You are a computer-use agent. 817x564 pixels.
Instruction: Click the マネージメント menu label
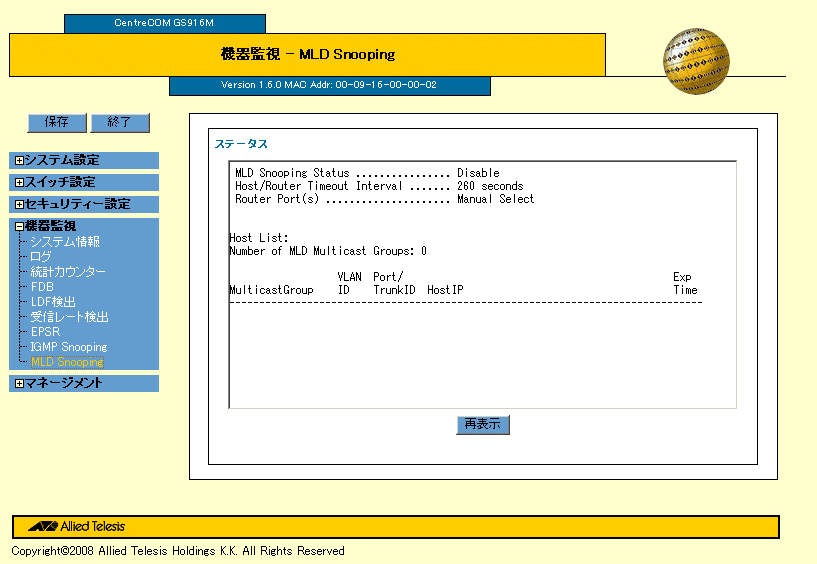pyautogui.click(x=63, y=383)
